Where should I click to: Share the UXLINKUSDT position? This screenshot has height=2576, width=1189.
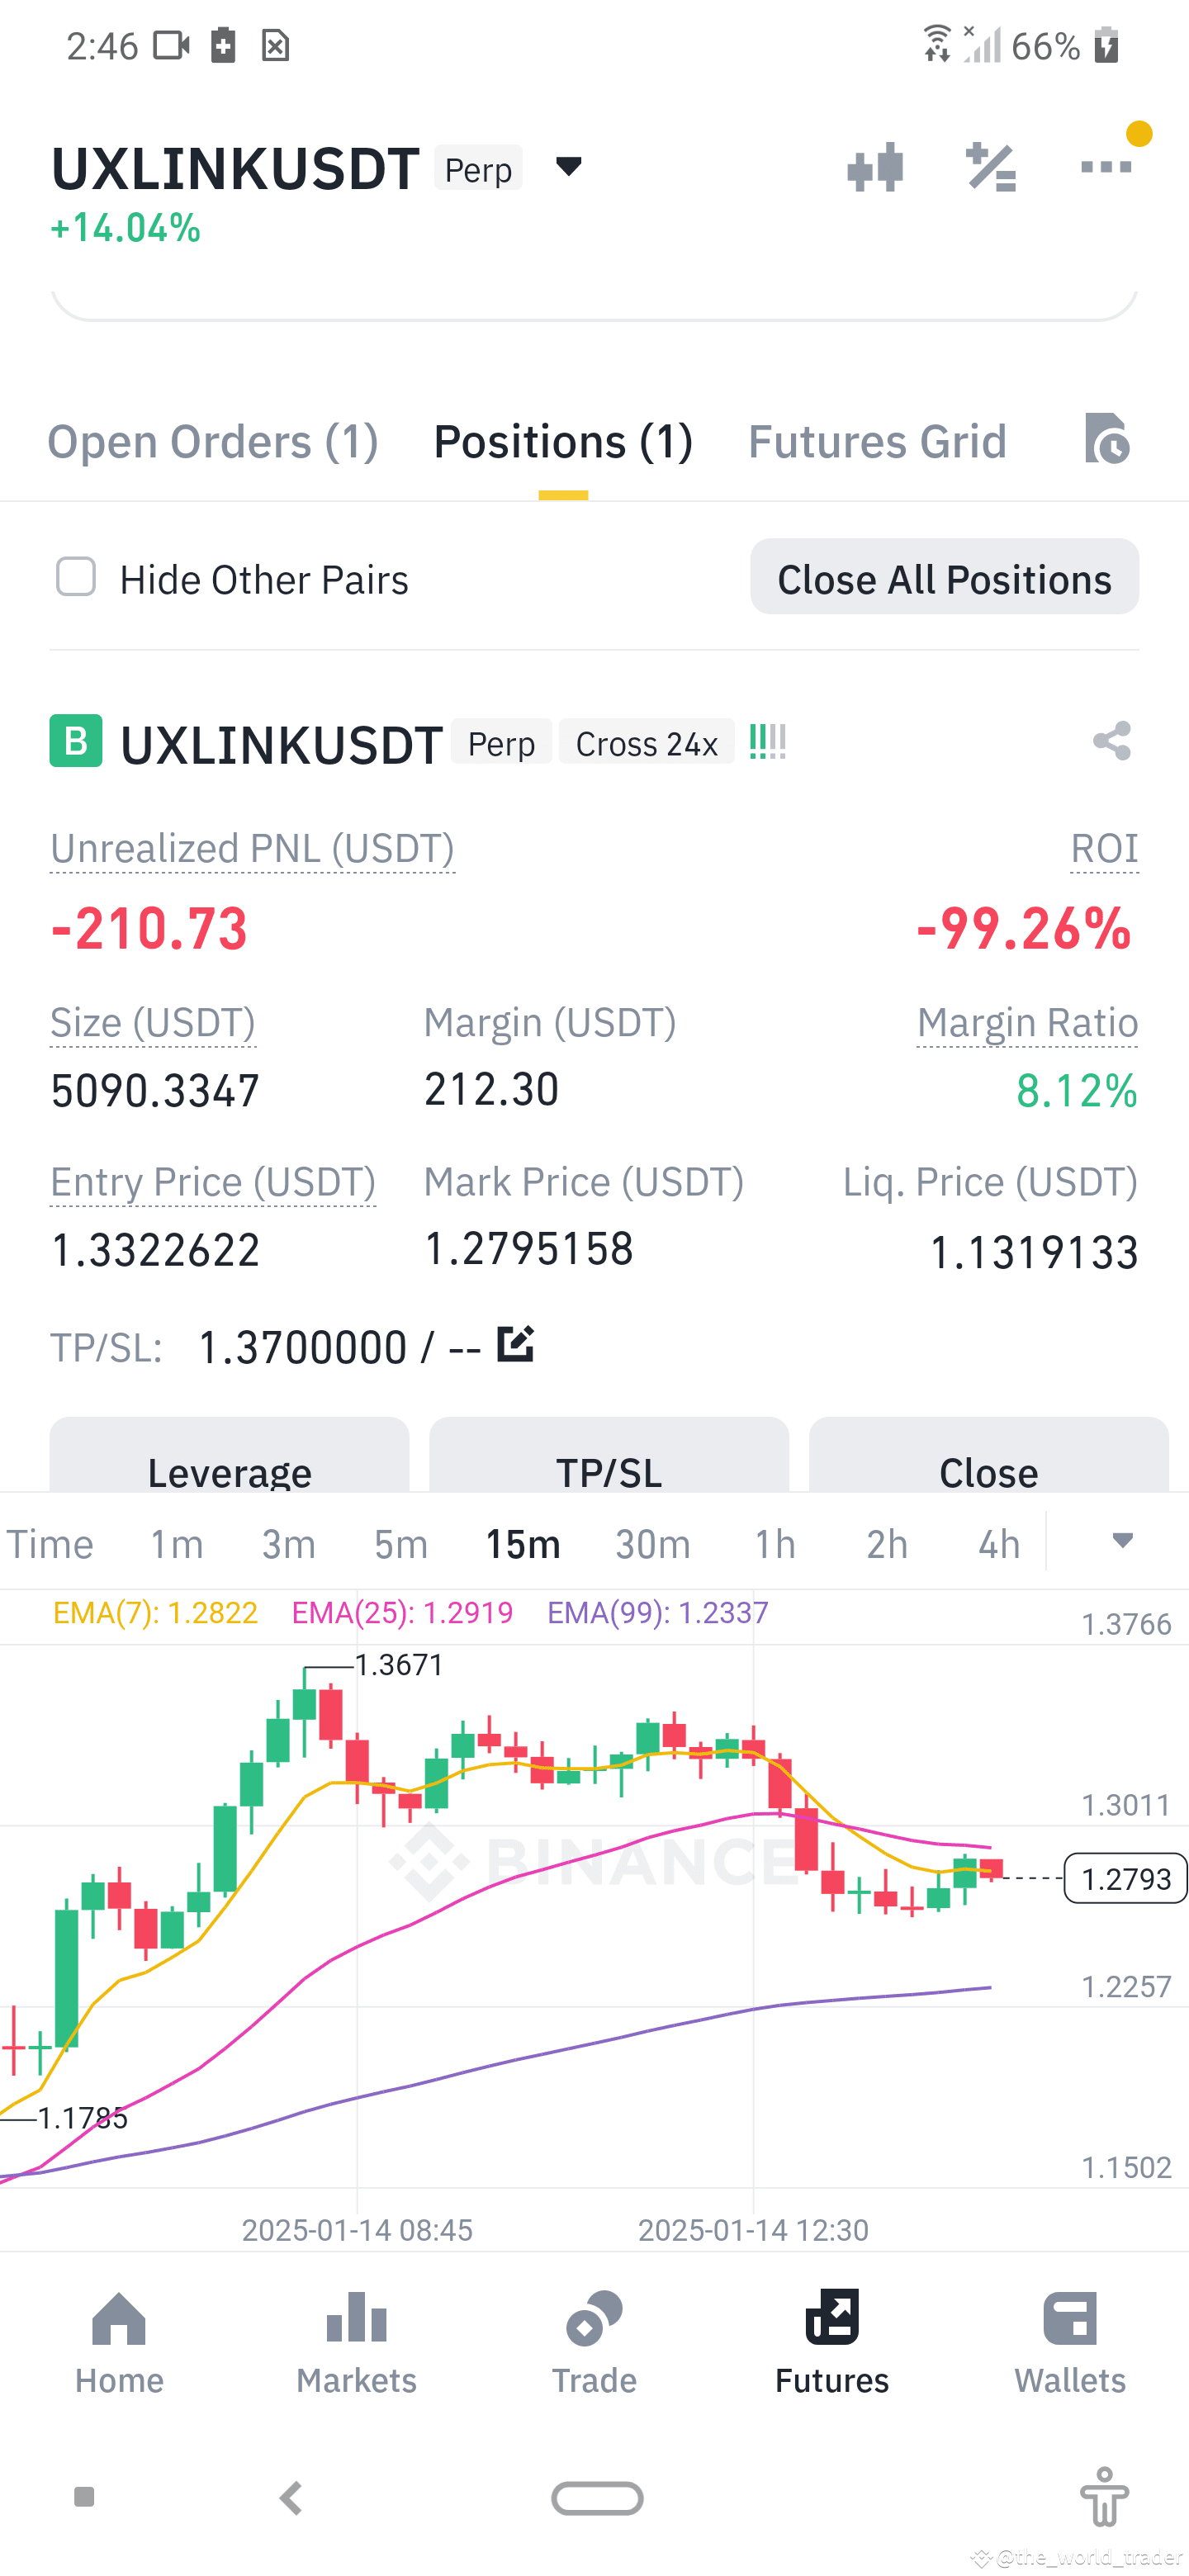click(1112, 741)
